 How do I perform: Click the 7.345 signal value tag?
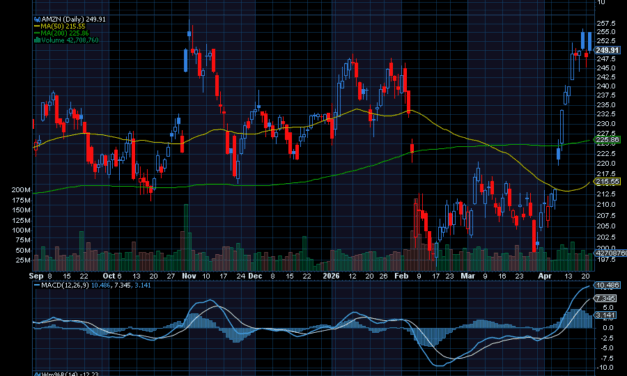(605, 298)
